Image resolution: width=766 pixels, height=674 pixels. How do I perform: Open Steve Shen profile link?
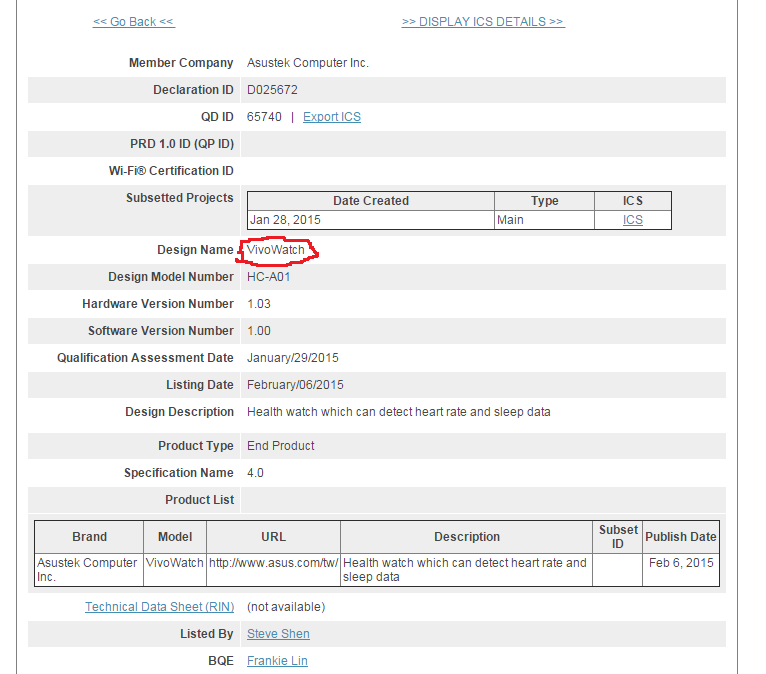(x=278, y=633)
